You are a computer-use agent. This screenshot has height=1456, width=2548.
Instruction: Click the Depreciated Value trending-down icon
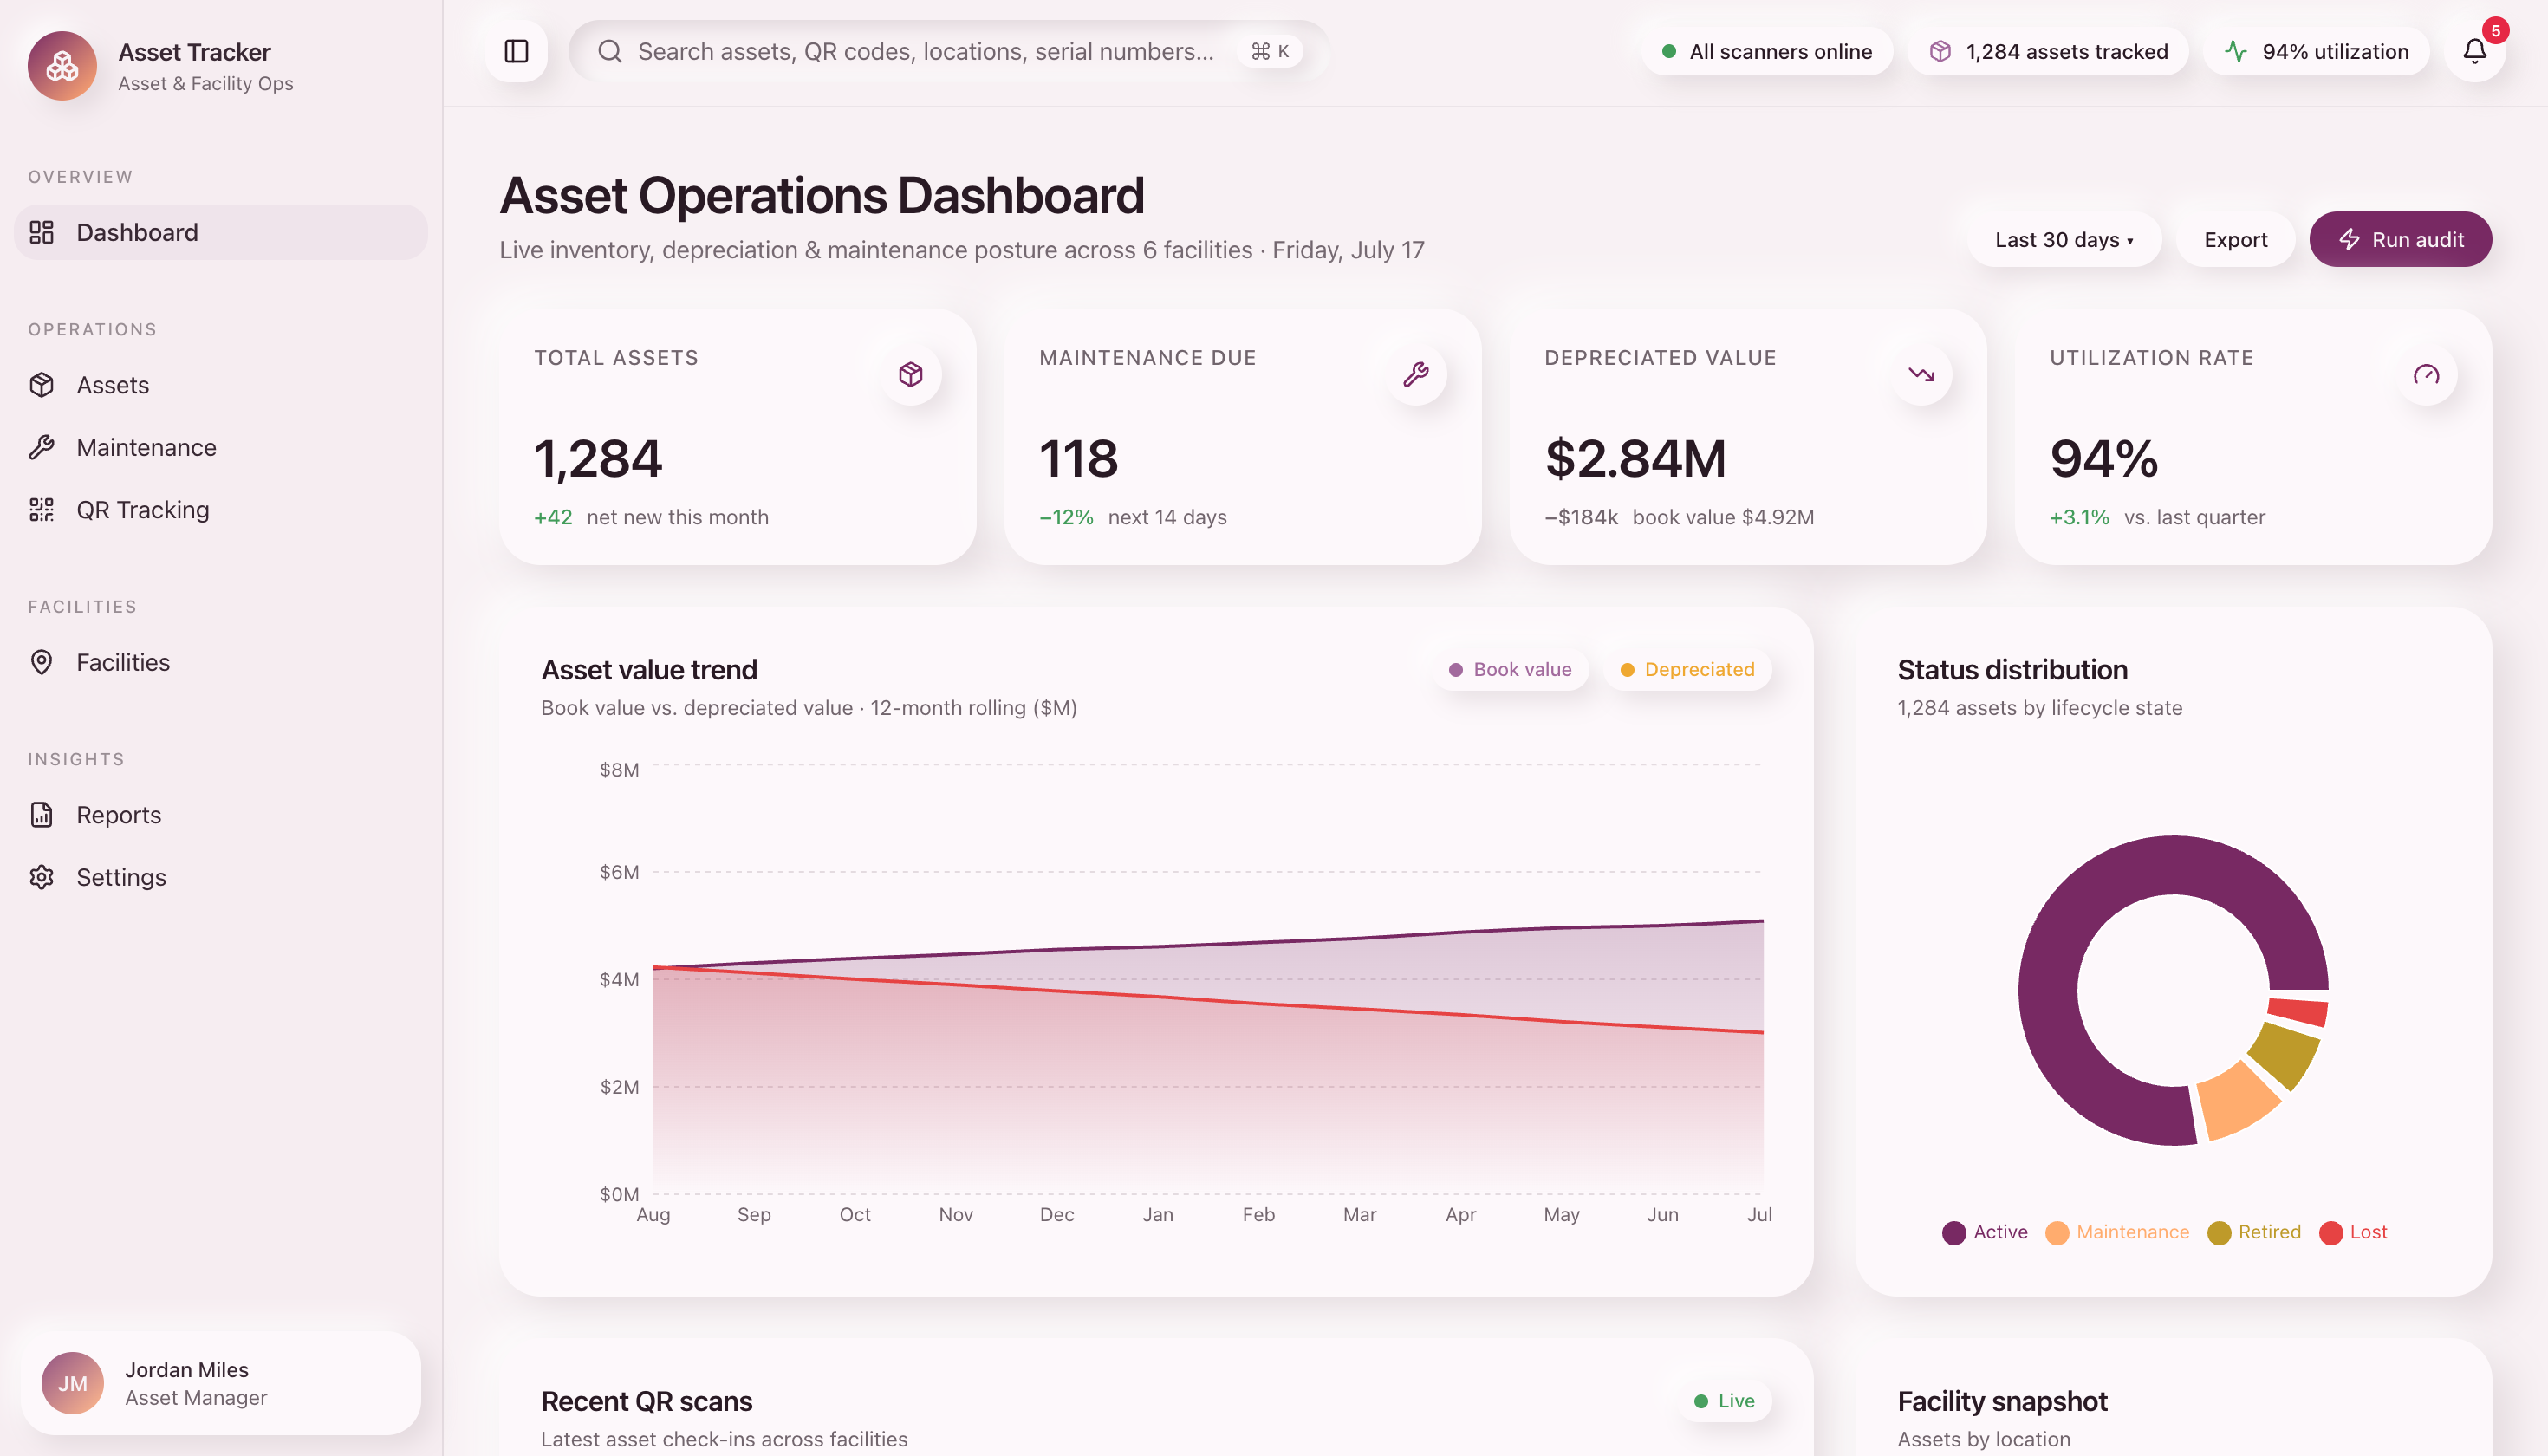(1921, 374)
